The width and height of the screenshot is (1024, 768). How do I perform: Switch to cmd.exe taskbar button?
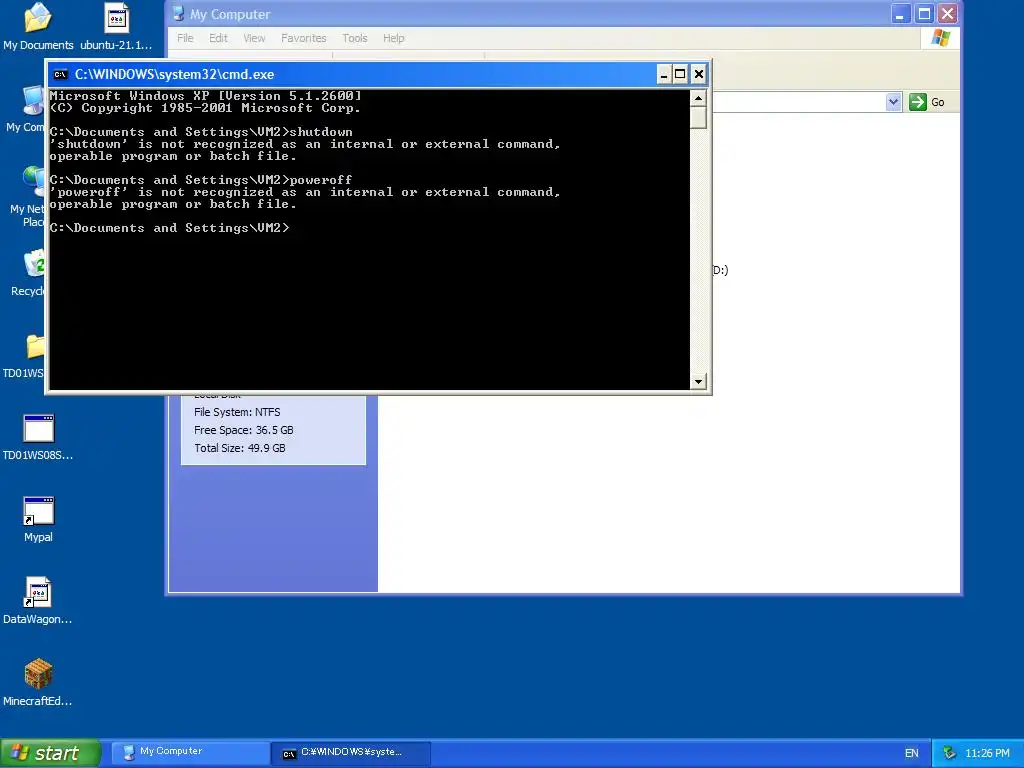(x=351, y=753)
